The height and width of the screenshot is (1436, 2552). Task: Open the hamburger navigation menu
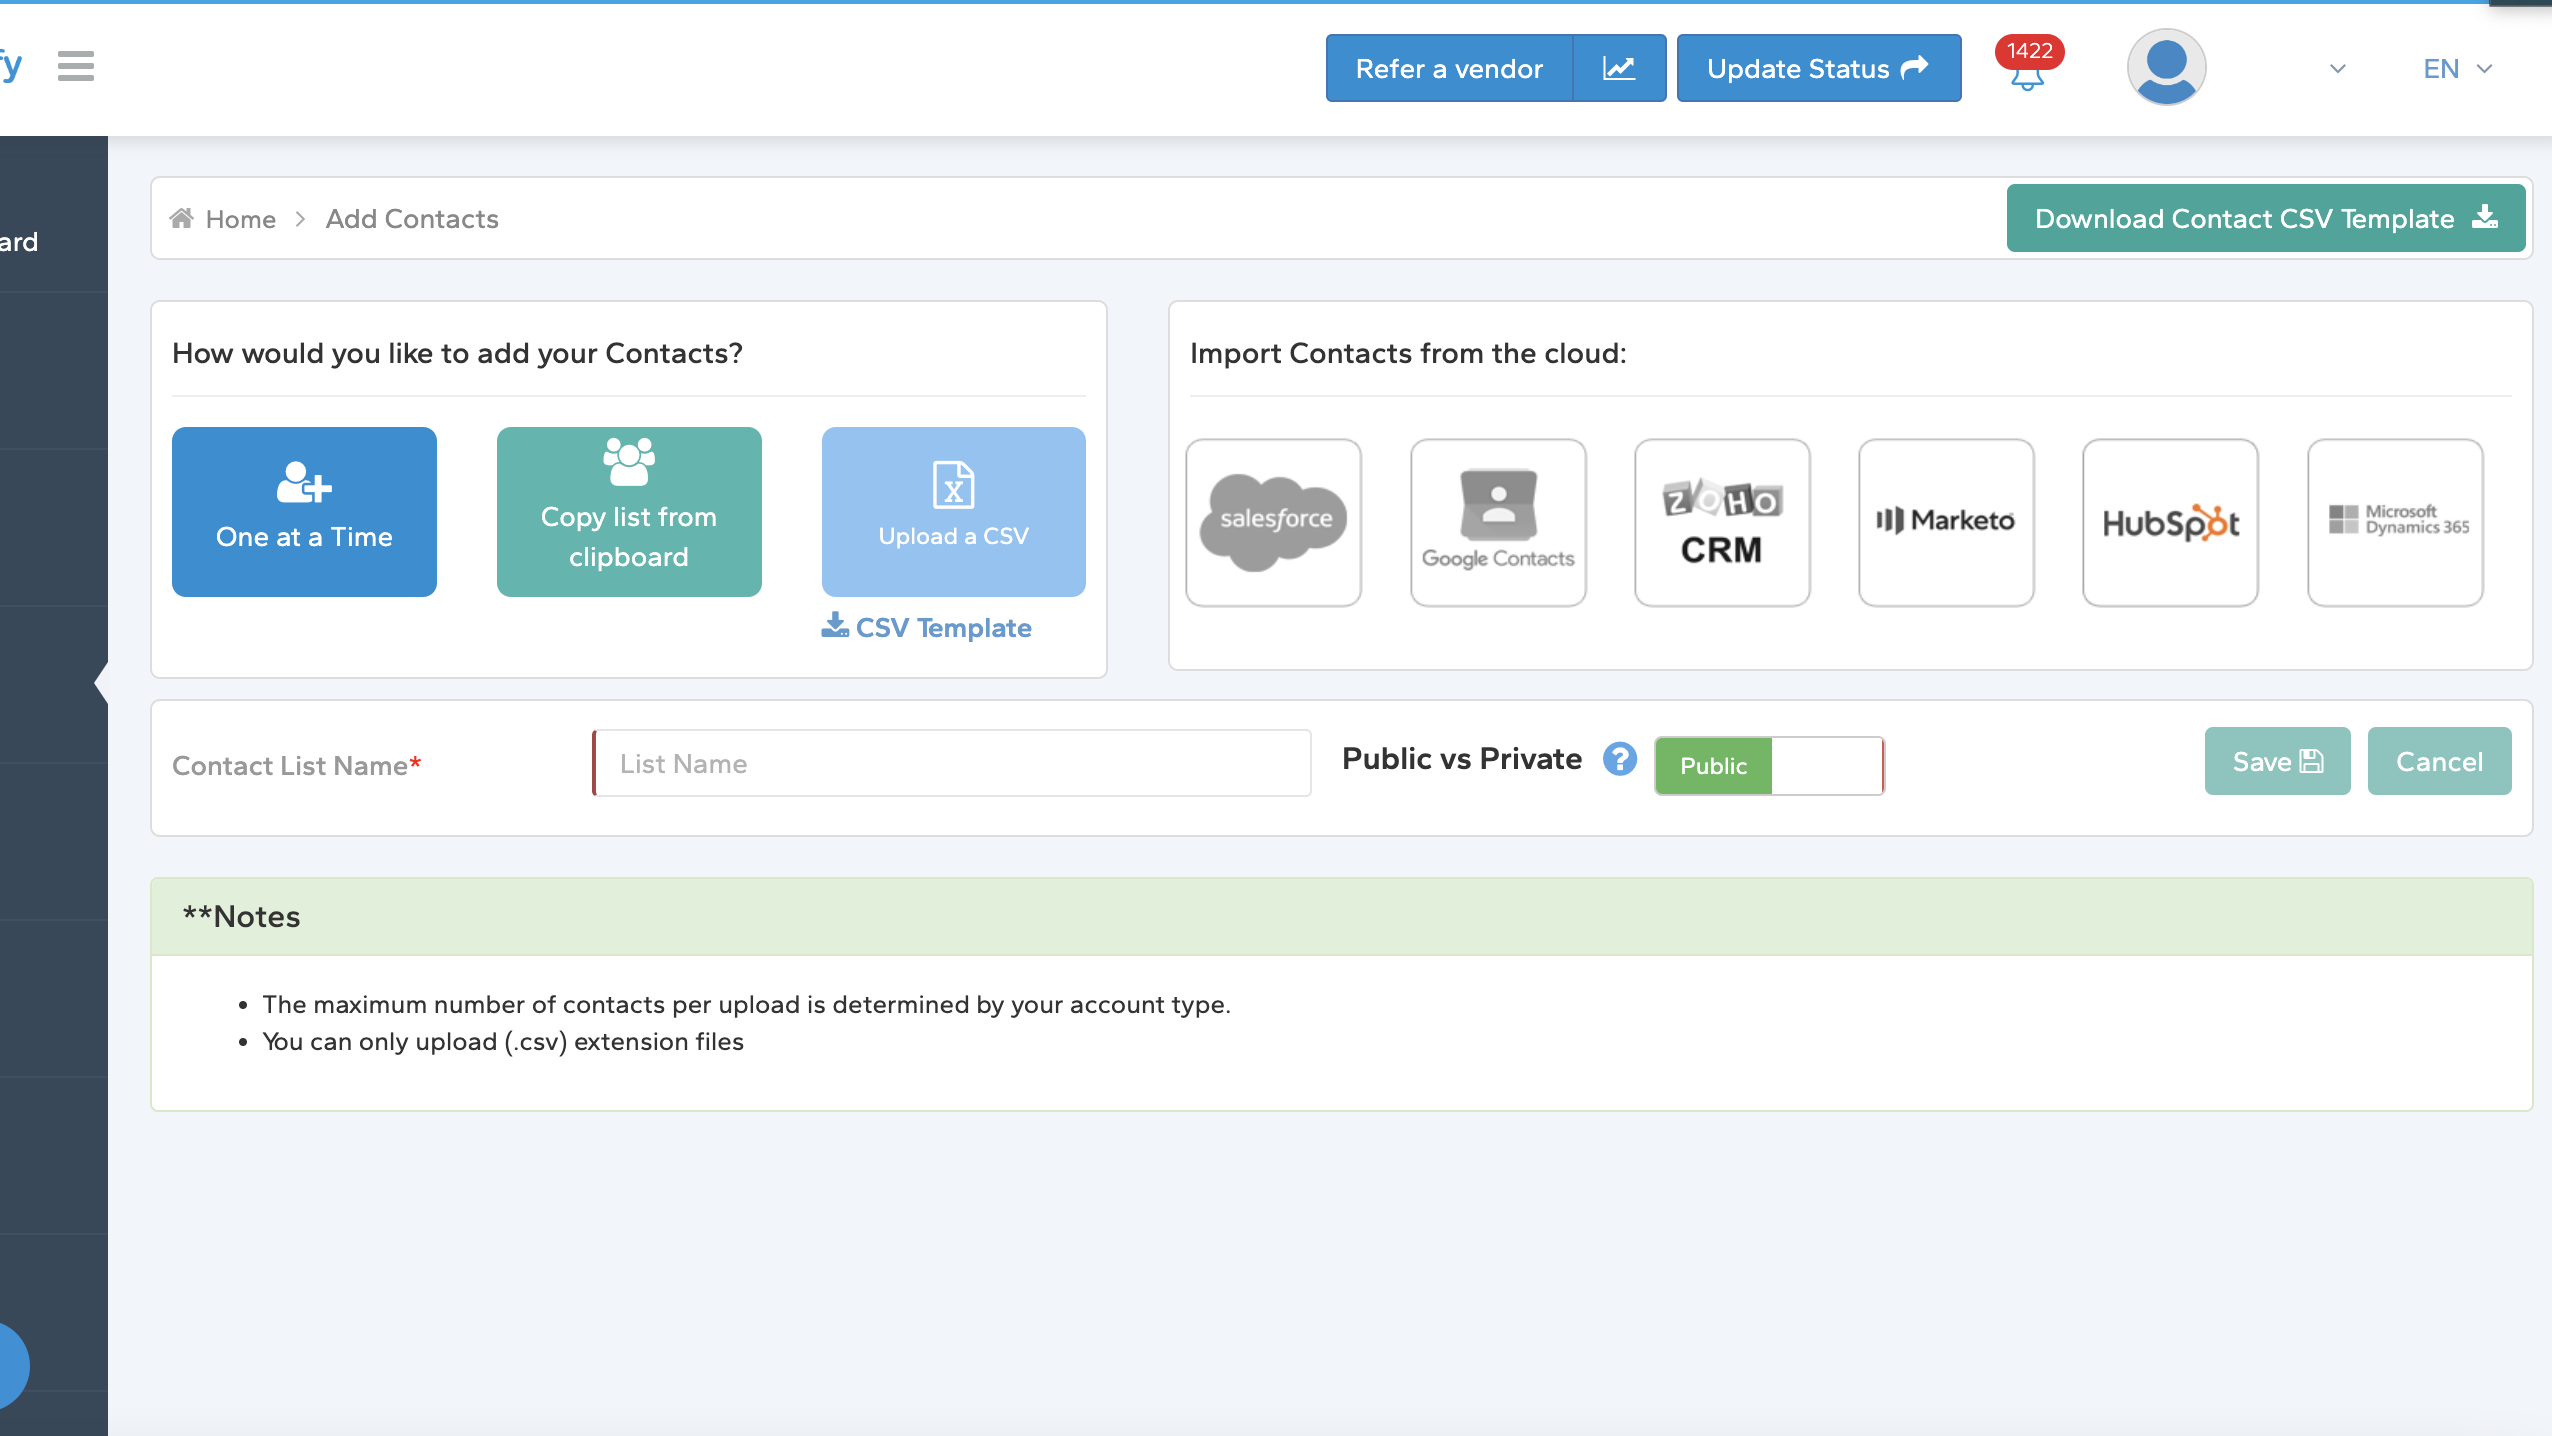[x=75, y=66]
